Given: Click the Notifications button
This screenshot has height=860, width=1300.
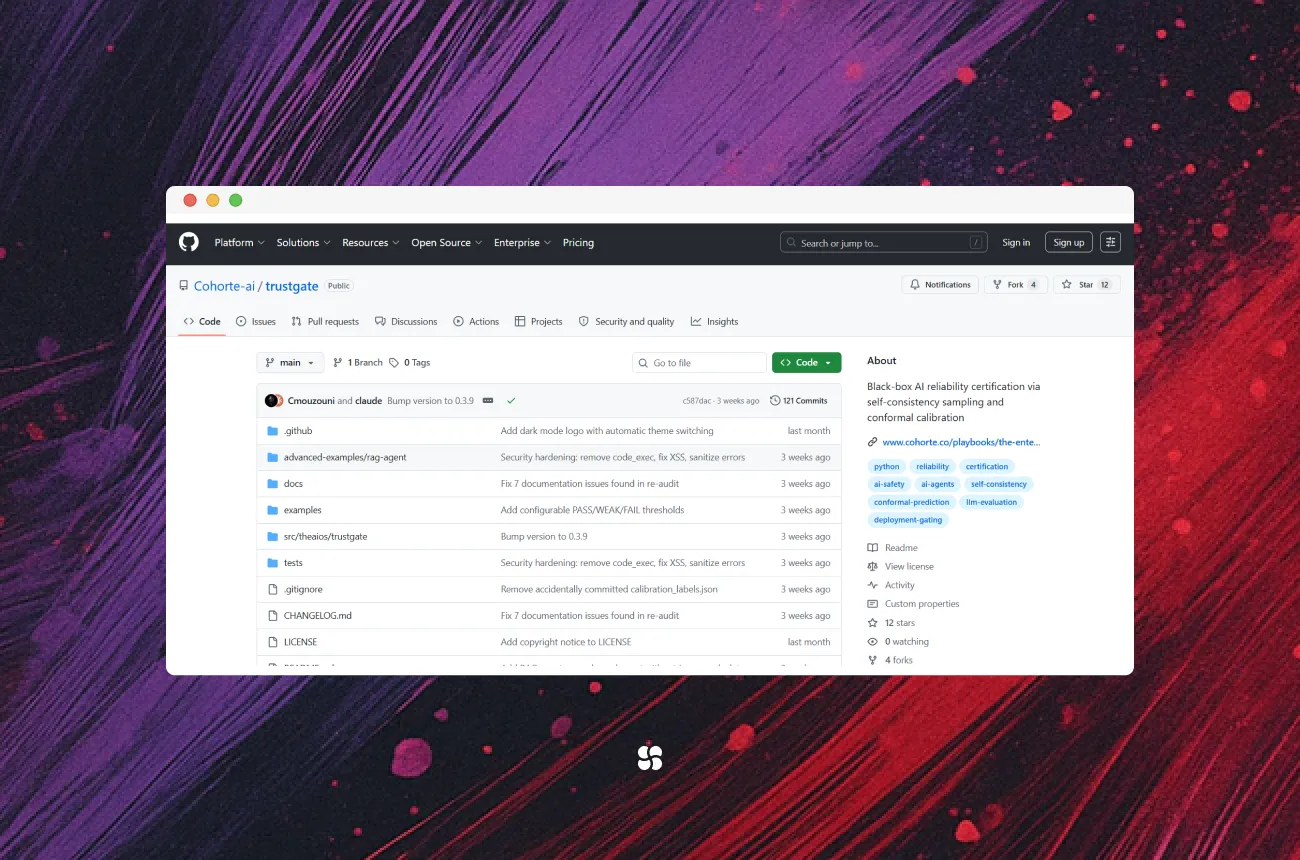Looking at the screenshot, I should coord(940,285).
